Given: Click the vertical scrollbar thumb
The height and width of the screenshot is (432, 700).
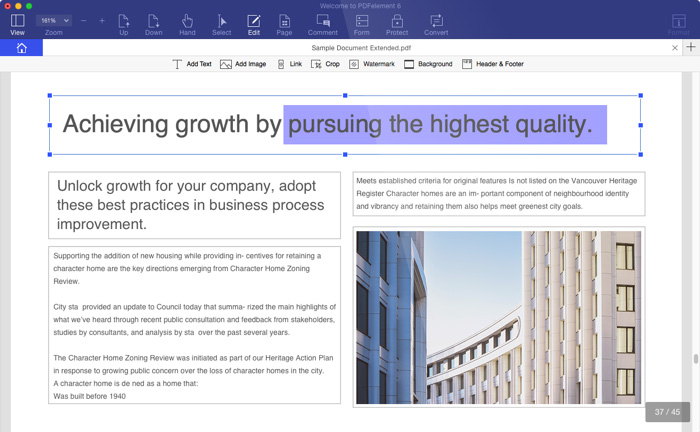Looking at the screenshot, I should tap(696, 359).
